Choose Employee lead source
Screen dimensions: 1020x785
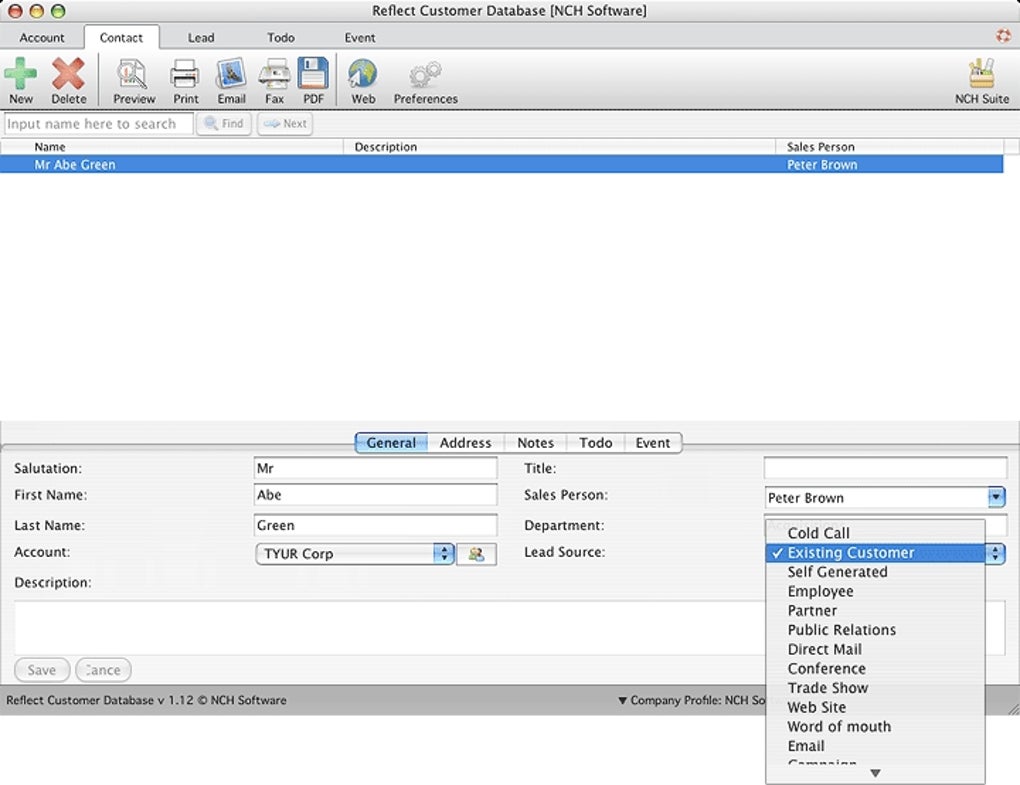875,592
